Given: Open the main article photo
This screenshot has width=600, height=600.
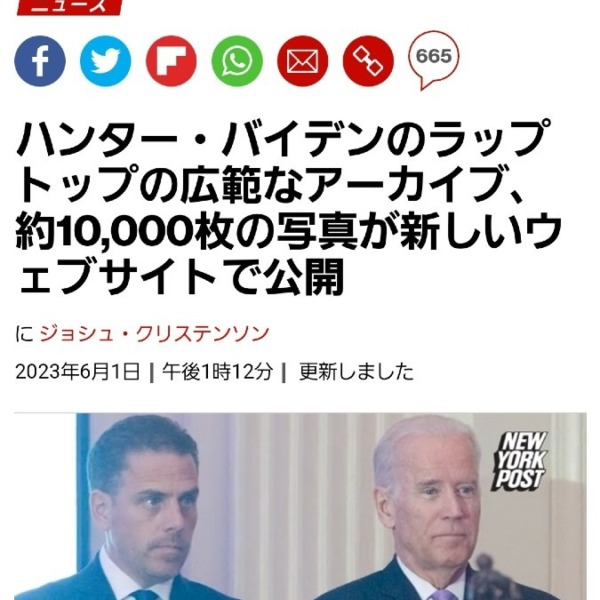Looking at the screenshot, I should pyautogui.click(x=300, y=506).
